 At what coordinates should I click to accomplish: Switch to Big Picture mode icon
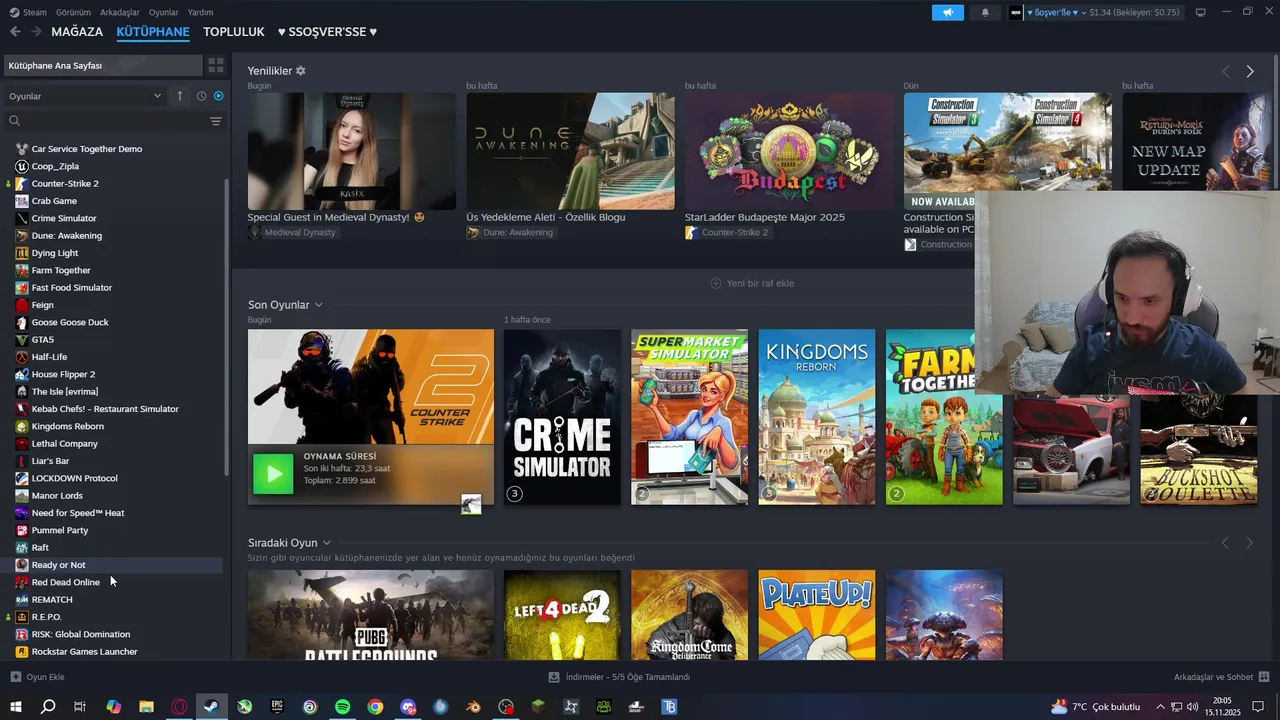[1201, 12]
